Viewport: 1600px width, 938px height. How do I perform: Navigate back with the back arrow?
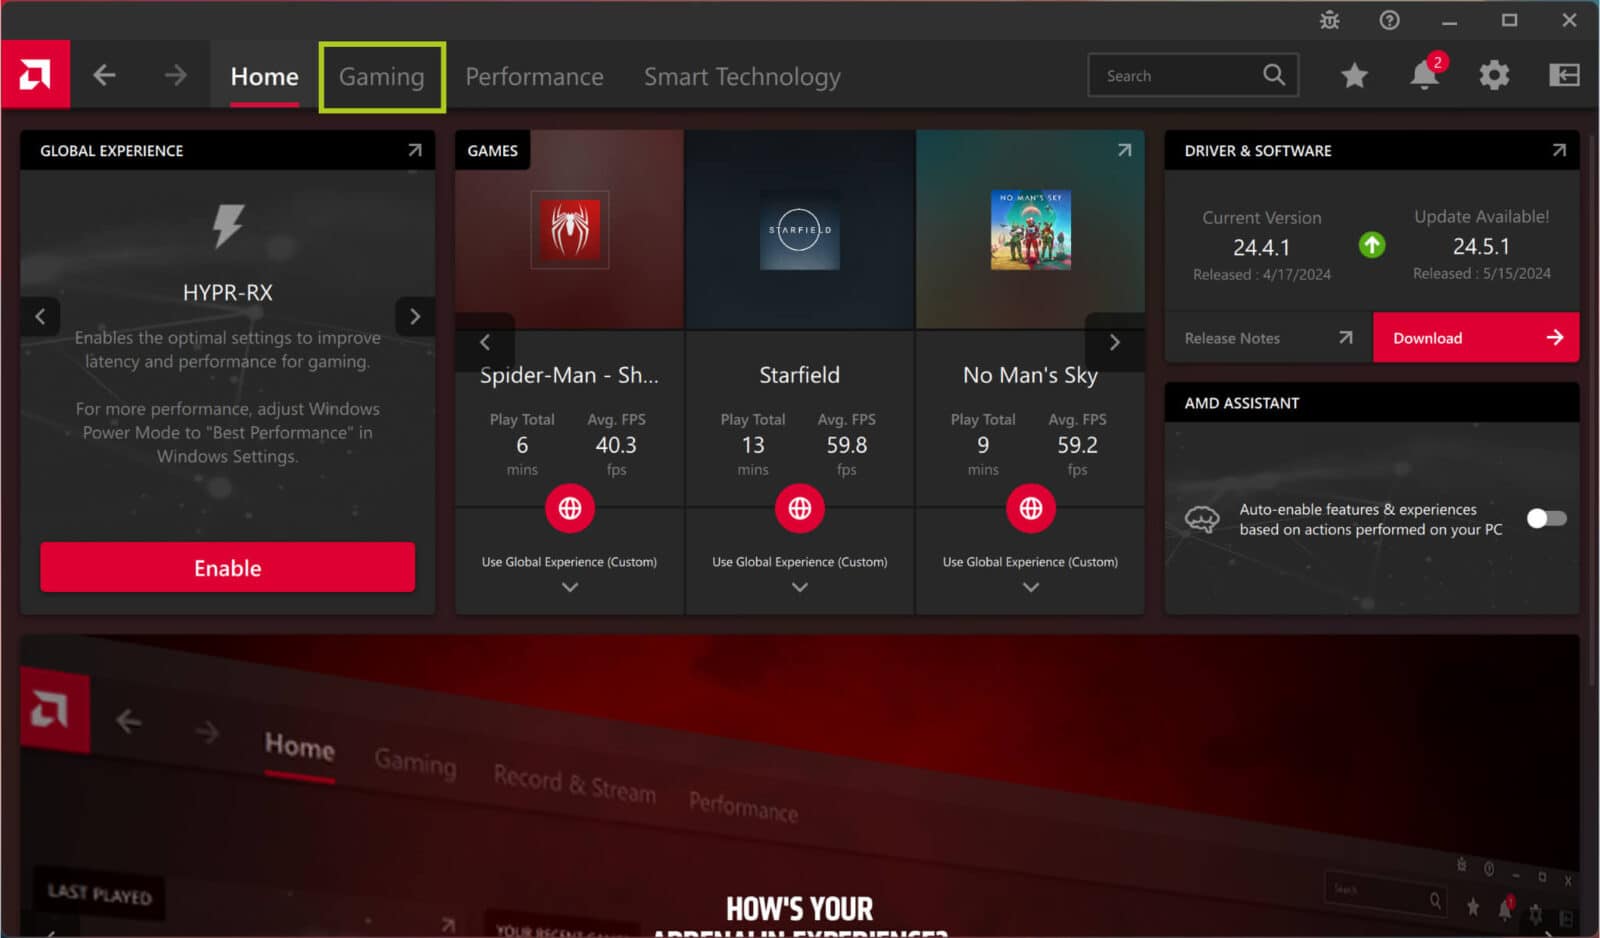[x=104, y=74]
